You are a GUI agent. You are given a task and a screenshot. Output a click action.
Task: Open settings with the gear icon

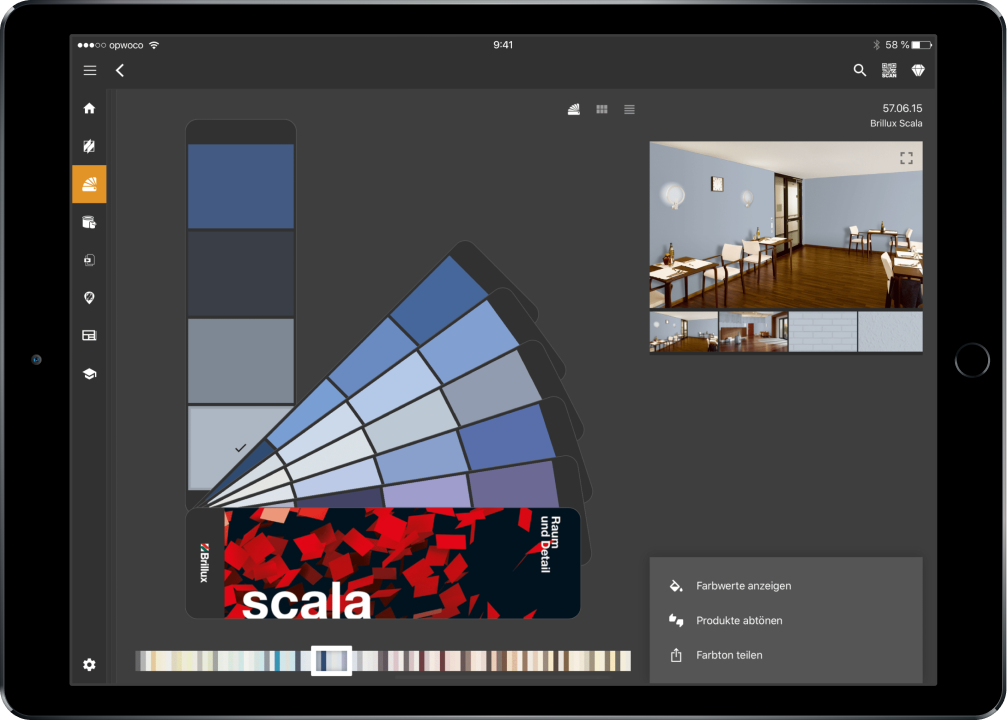(89, 665)
